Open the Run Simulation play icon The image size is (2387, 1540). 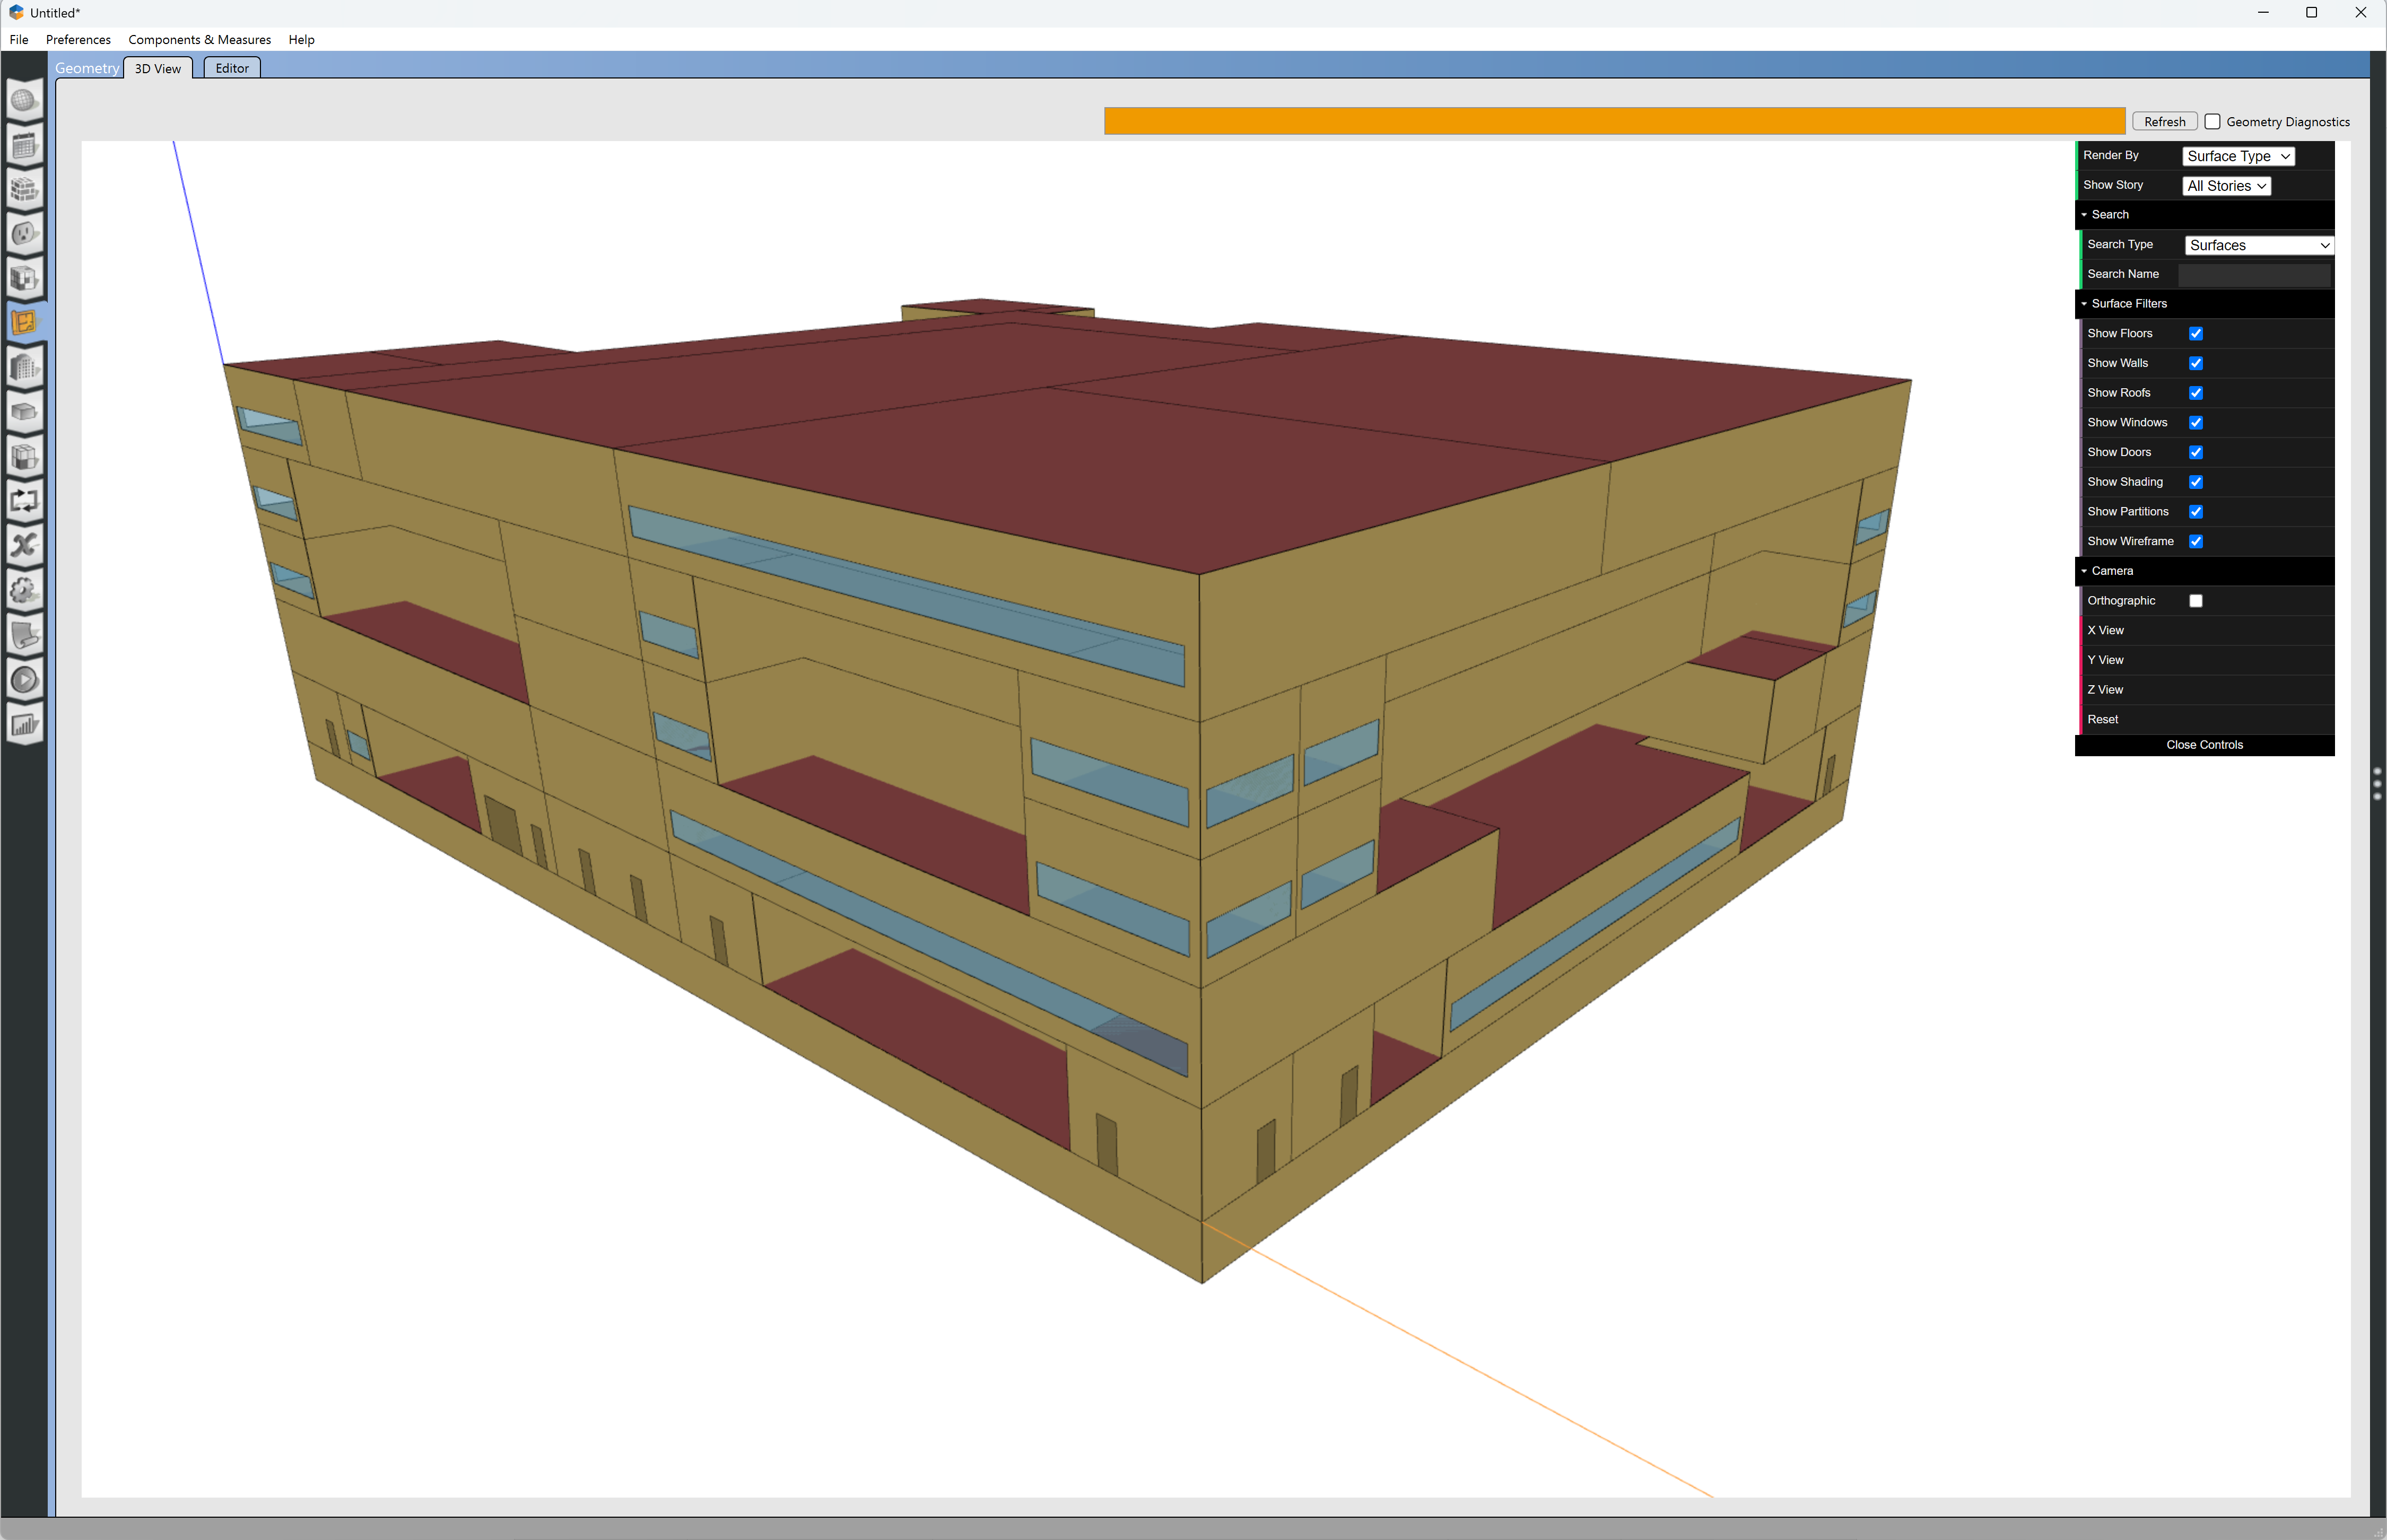point(24,680)
